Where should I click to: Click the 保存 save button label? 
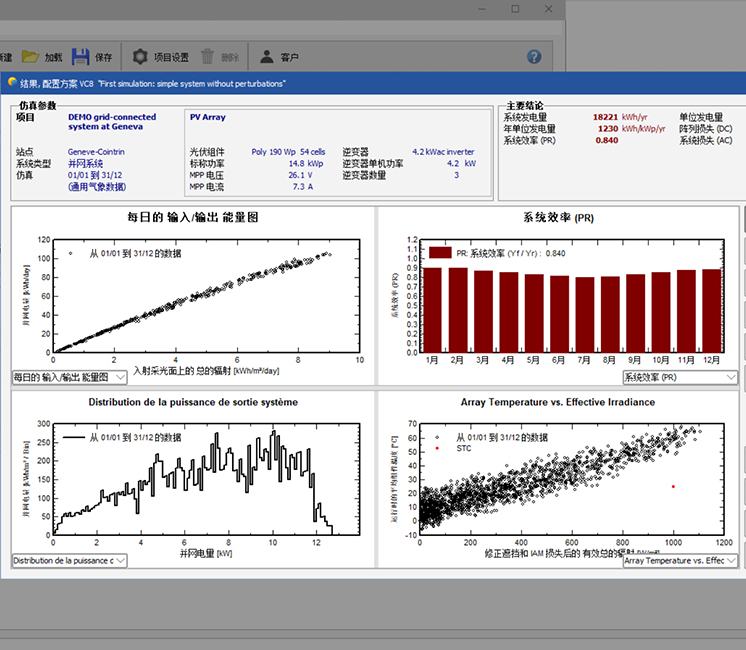pyautogui.click(x=103, y=58)
